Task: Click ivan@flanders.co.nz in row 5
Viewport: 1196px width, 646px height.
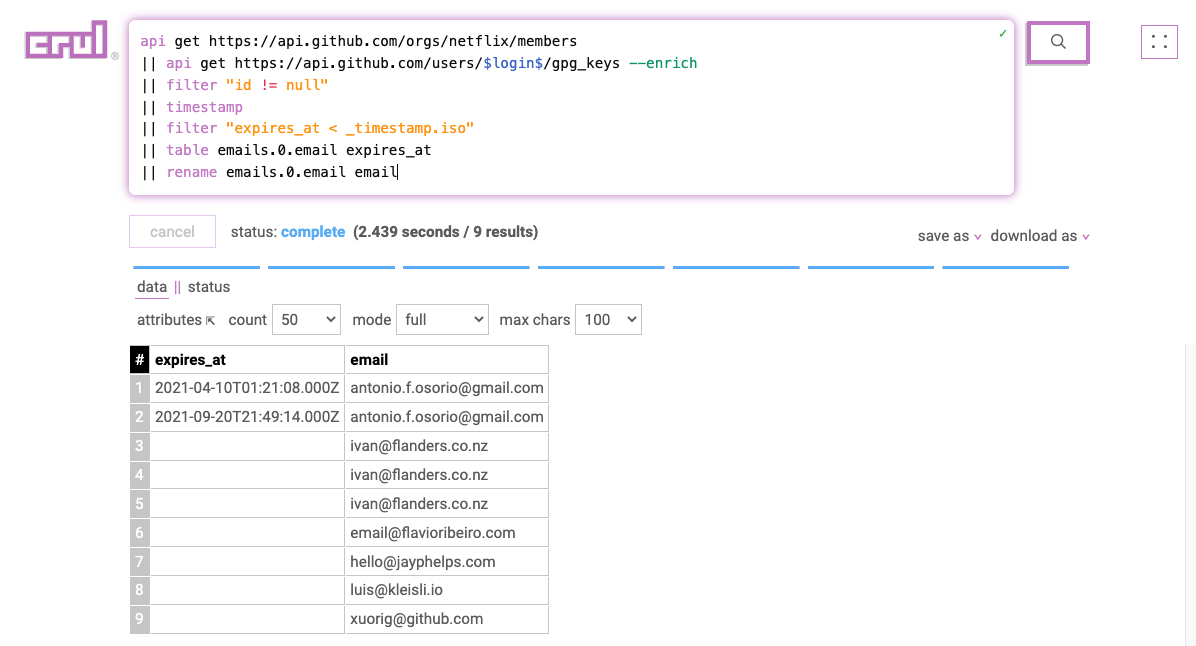Action: [446, 504]
